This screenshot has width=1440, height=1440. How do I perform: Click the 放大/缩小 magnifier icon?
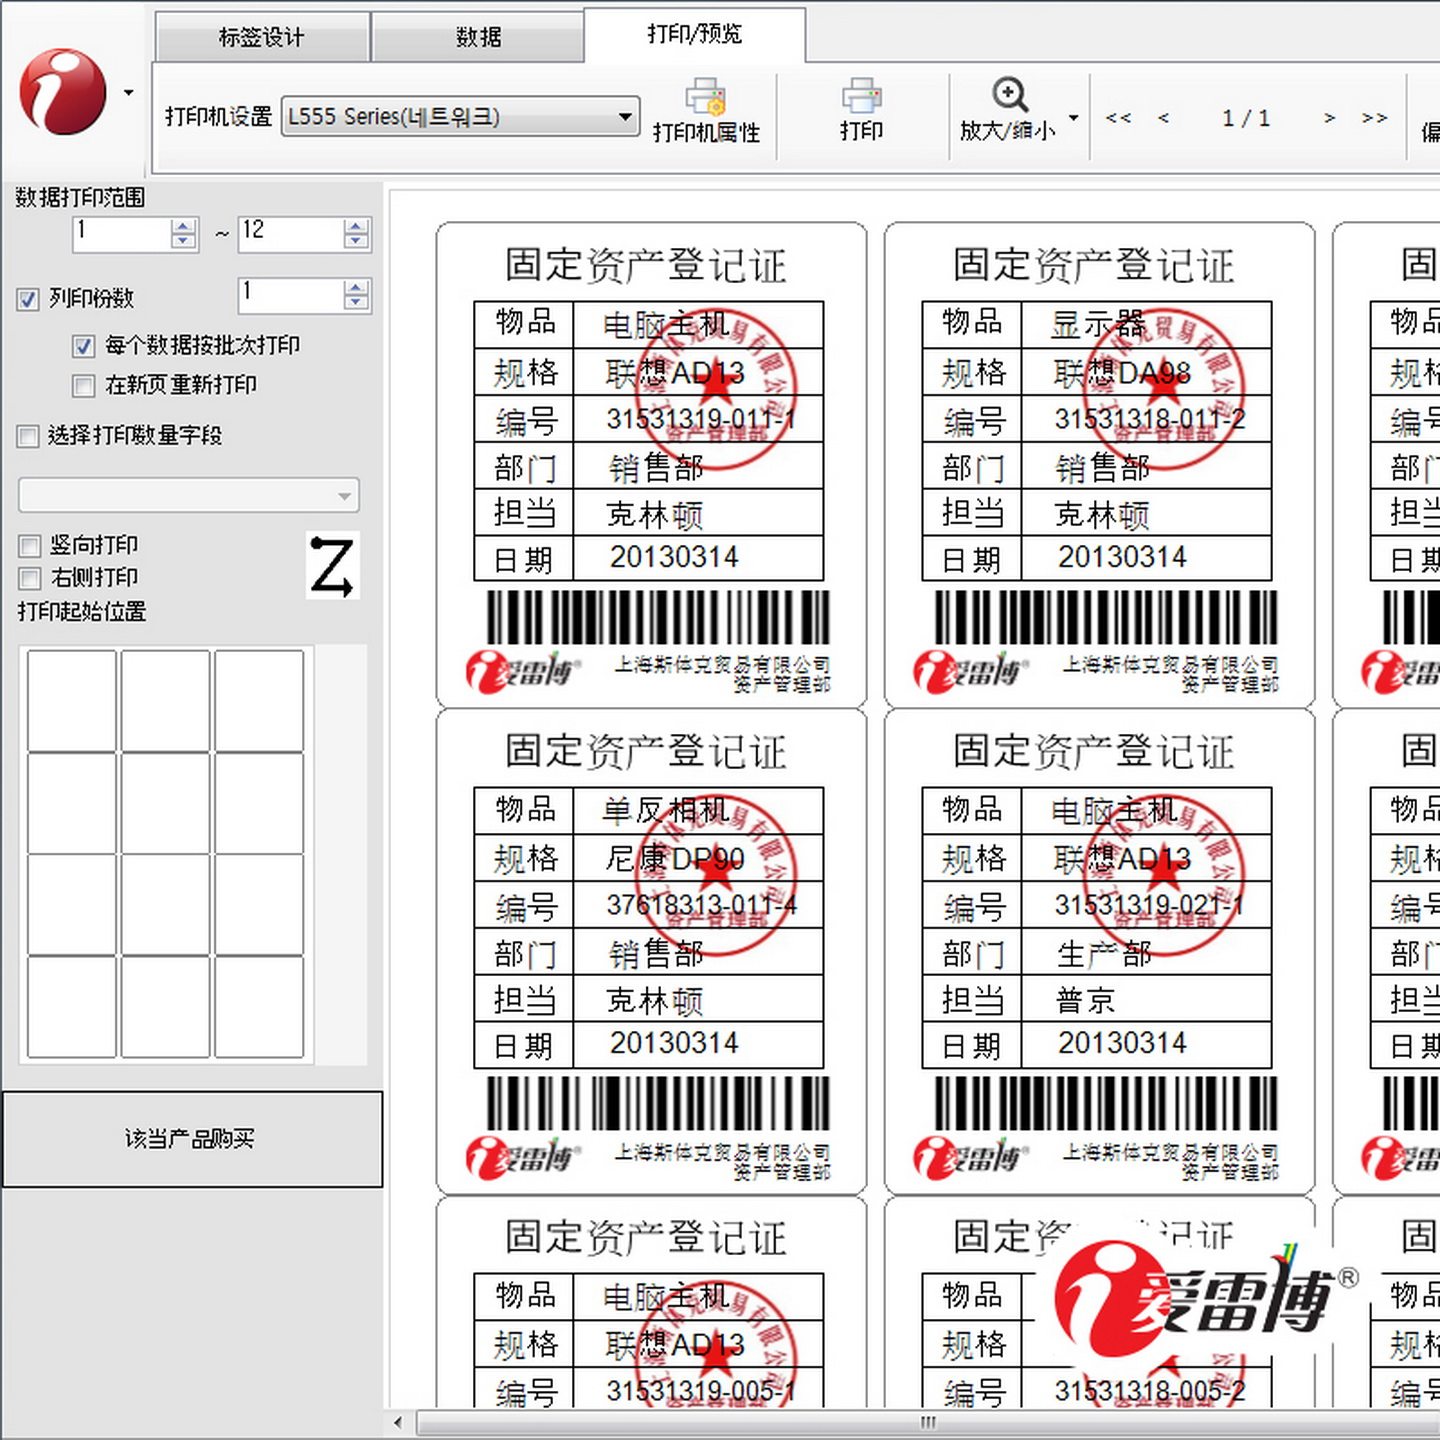pyautogui.click(x=1009, y=96)
